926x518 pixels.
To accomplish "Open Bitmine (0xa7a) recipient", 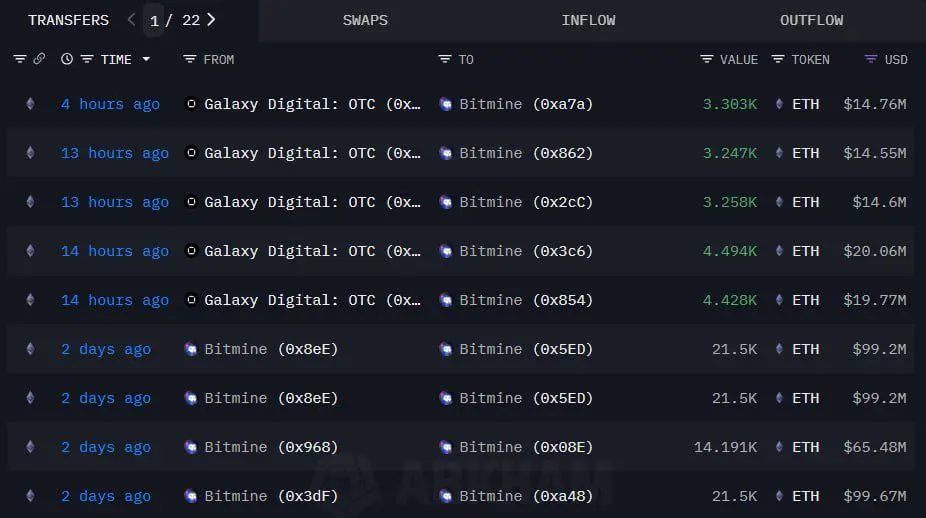I will pos(526,105).
